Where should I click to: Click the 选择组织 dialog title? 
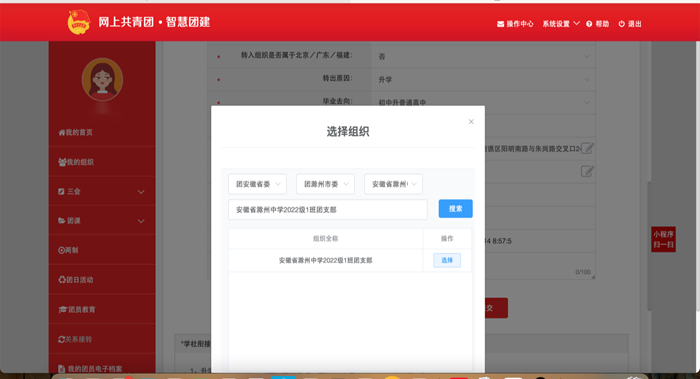348,131
